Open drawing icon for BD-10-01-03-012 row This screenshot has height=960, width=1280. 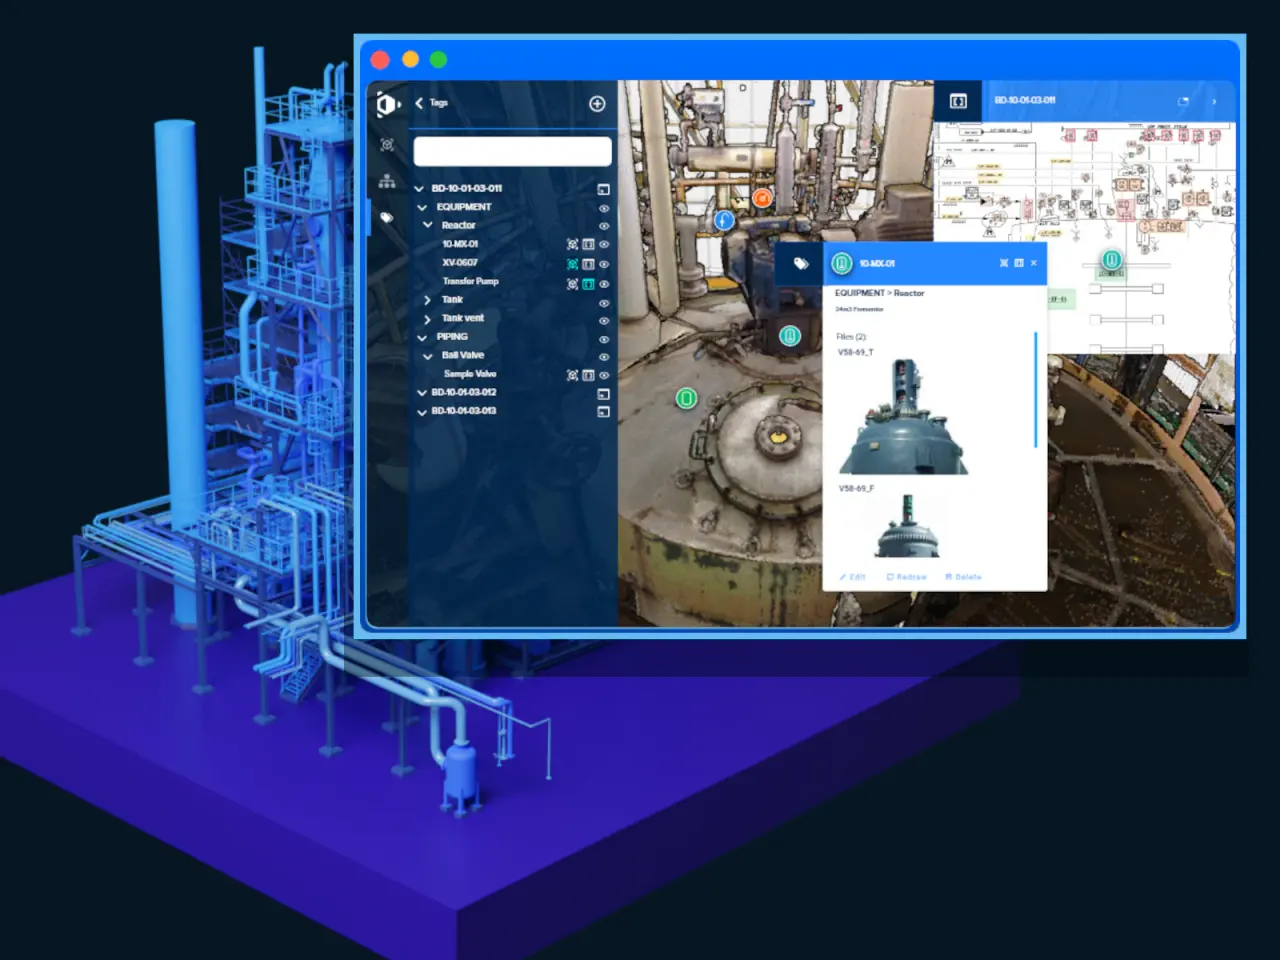click(x=603, y=394)
